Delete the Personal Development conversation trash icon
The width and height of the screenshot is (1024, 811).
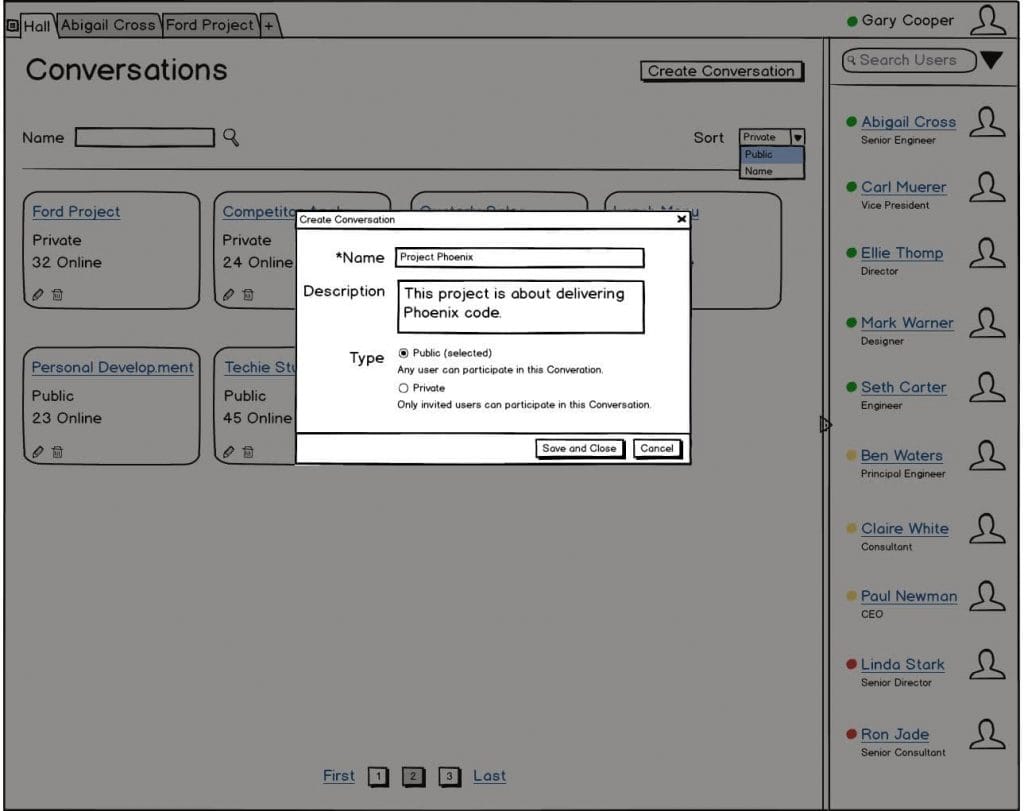[x=57, y=451]
